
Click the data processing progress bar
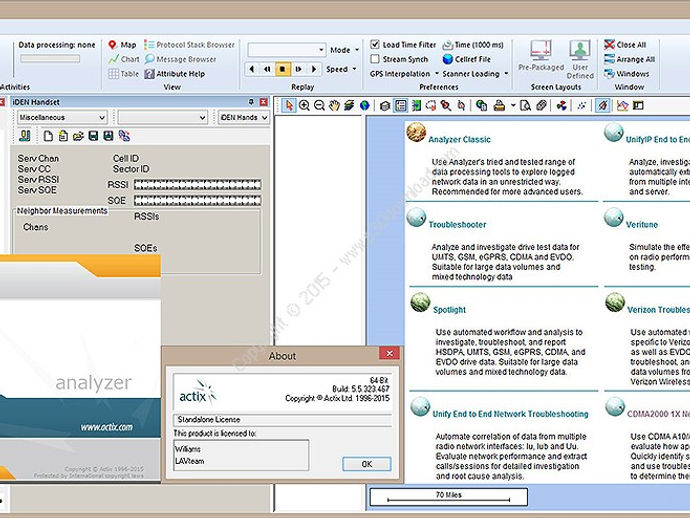(50, 59)
